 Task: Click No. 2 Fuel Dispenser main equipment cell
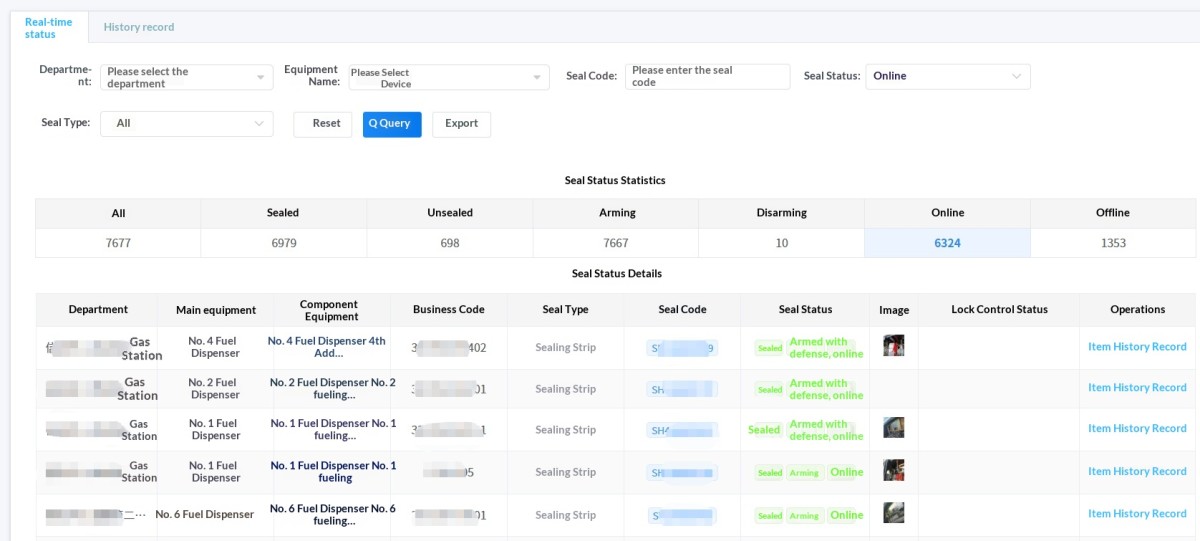click(x=216, y=389)
